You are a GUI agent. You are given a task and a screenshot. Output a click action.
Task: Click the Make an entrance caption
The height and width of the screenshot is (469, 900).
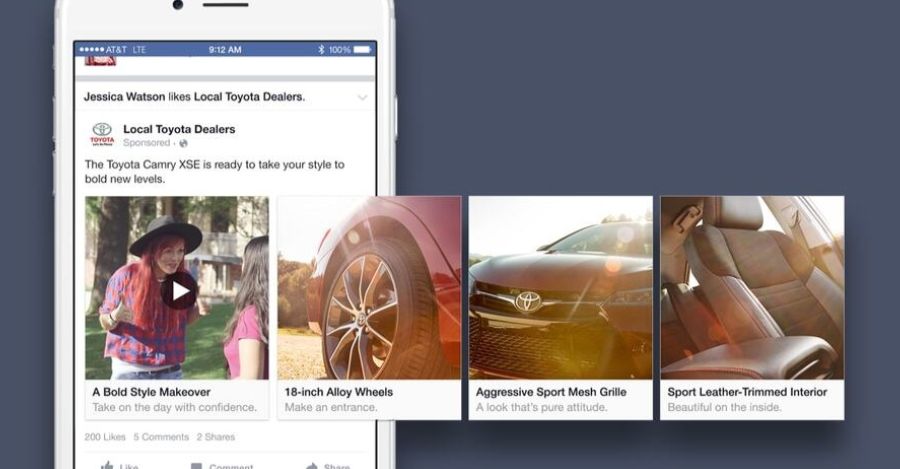[x=331, y=407]
